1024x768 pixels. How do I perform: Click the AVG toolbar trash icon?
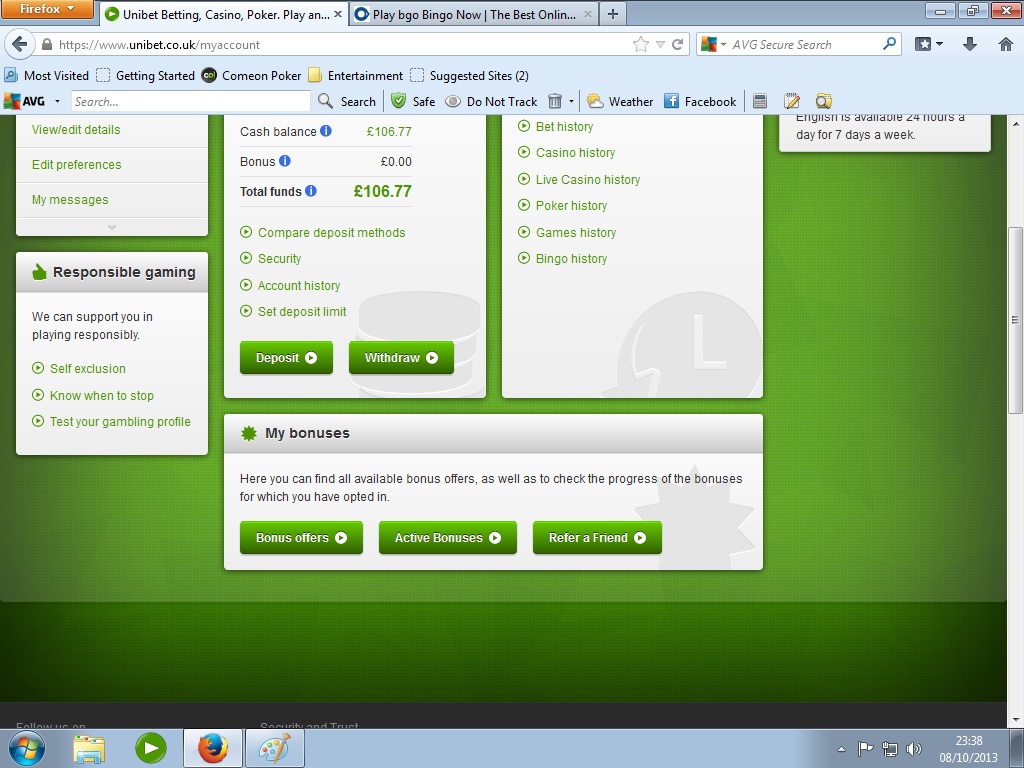click(x=555, y=101)
